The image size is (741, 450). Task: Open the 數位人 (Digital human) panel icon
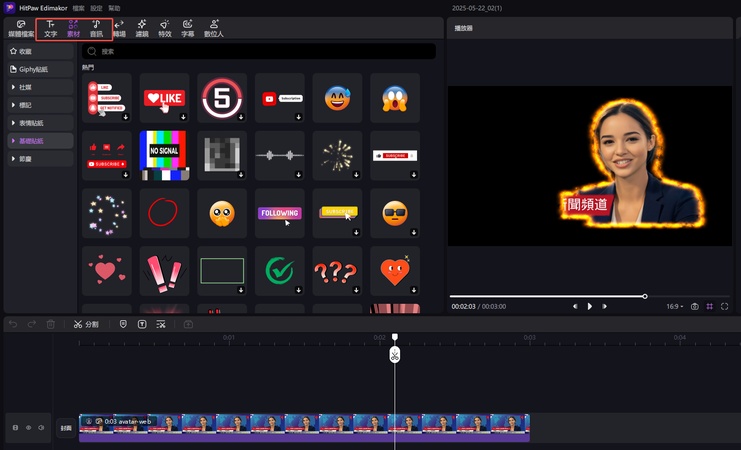tap(214, 28)
